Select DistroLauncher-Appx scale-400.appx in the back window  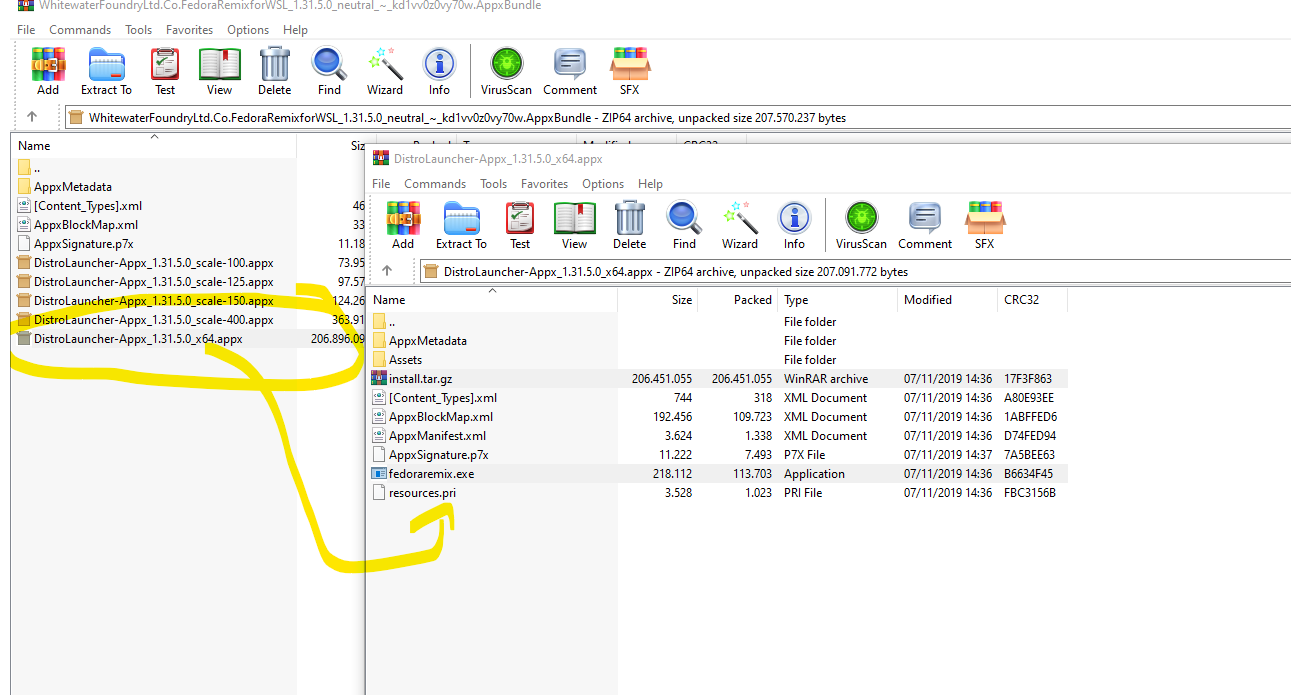click(153, 320)
